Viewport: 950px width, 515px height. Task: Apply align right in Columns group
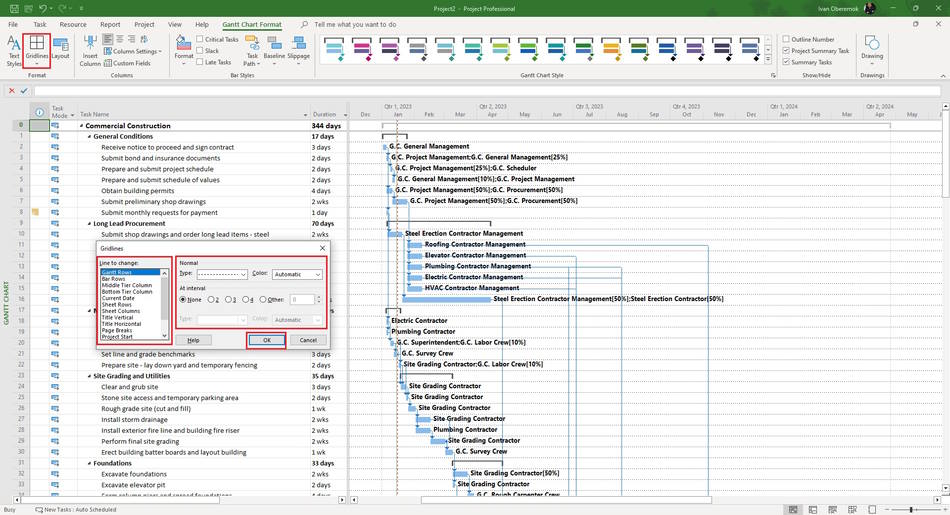tap(131, 39)
